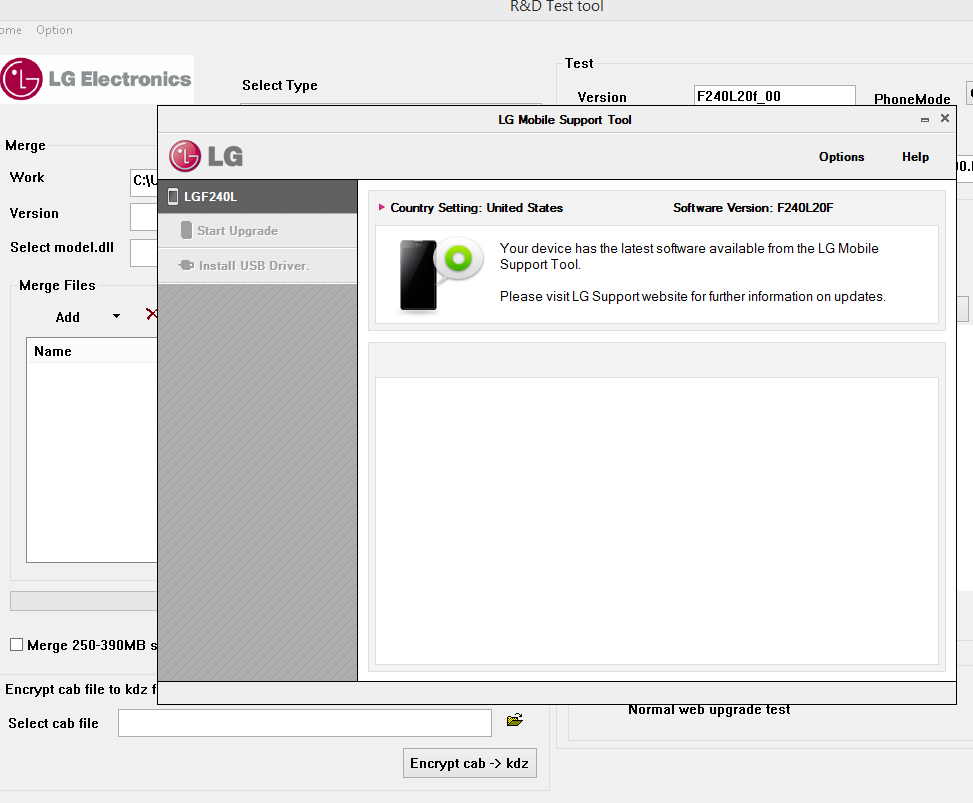
Task: Browse for cab file with folder icon
Action: 514,720
